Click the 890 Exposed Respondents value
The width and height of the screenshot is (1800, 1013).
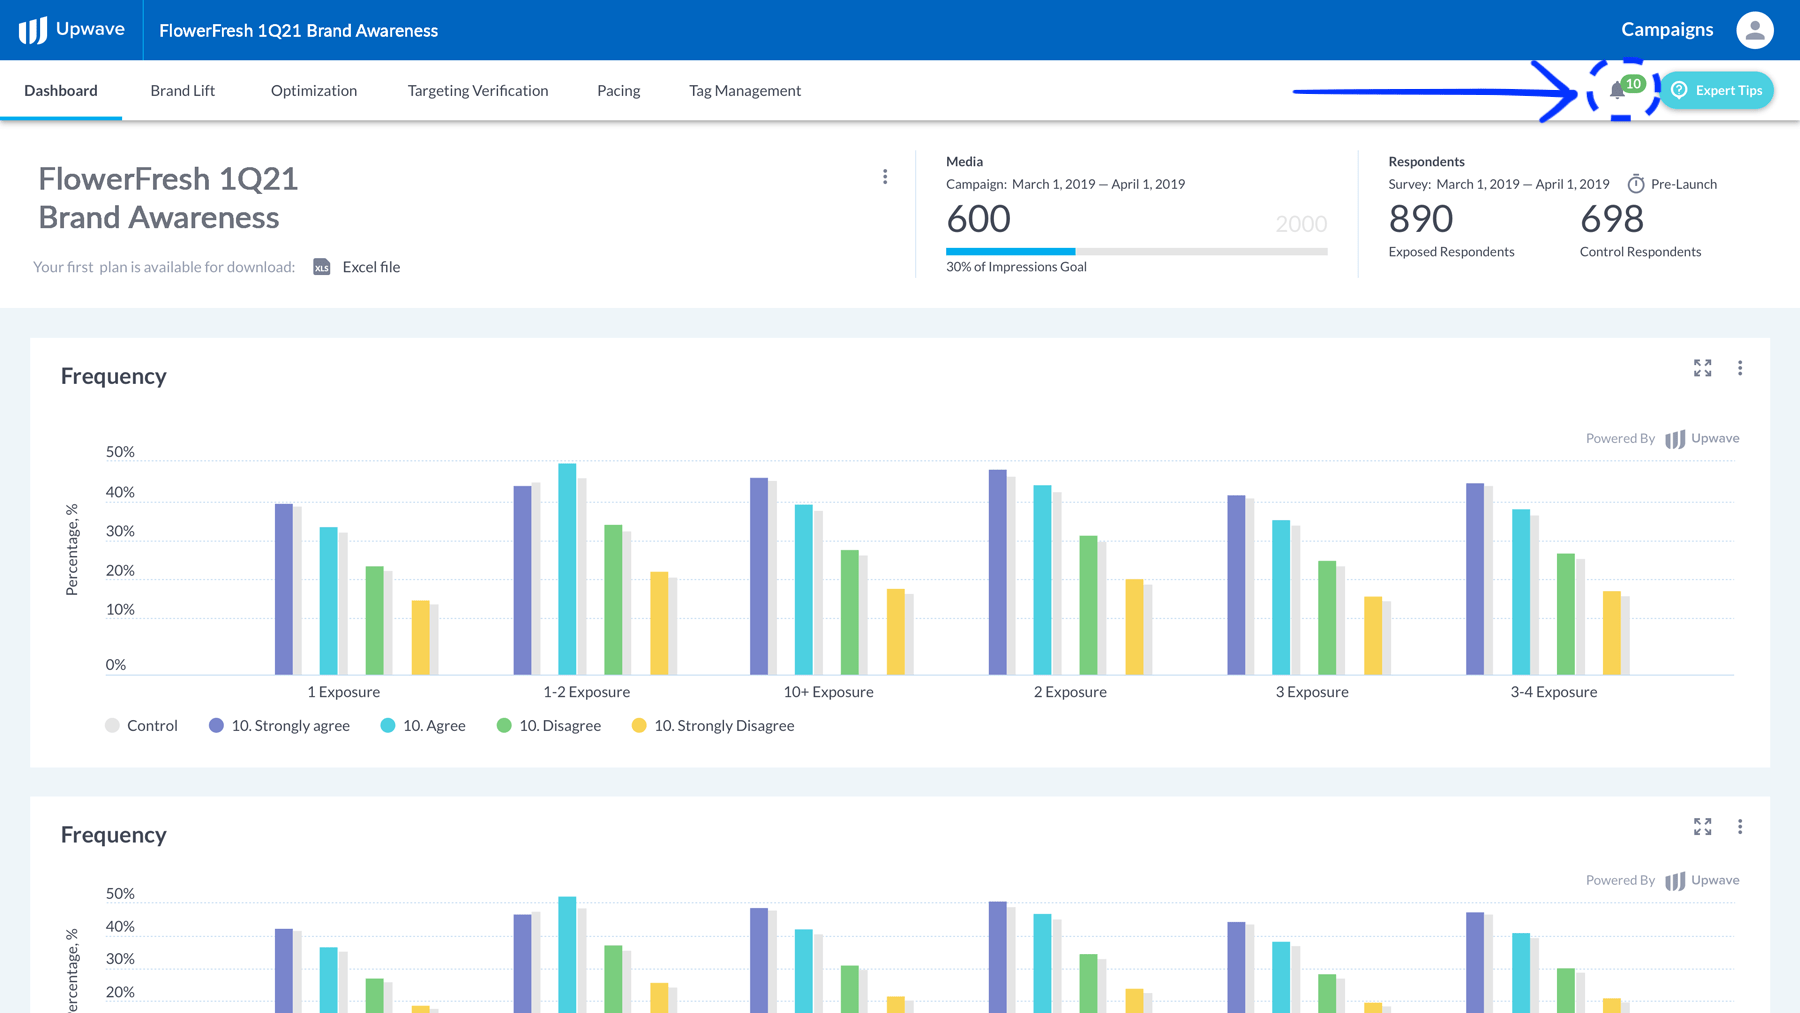click(1420, 219)
